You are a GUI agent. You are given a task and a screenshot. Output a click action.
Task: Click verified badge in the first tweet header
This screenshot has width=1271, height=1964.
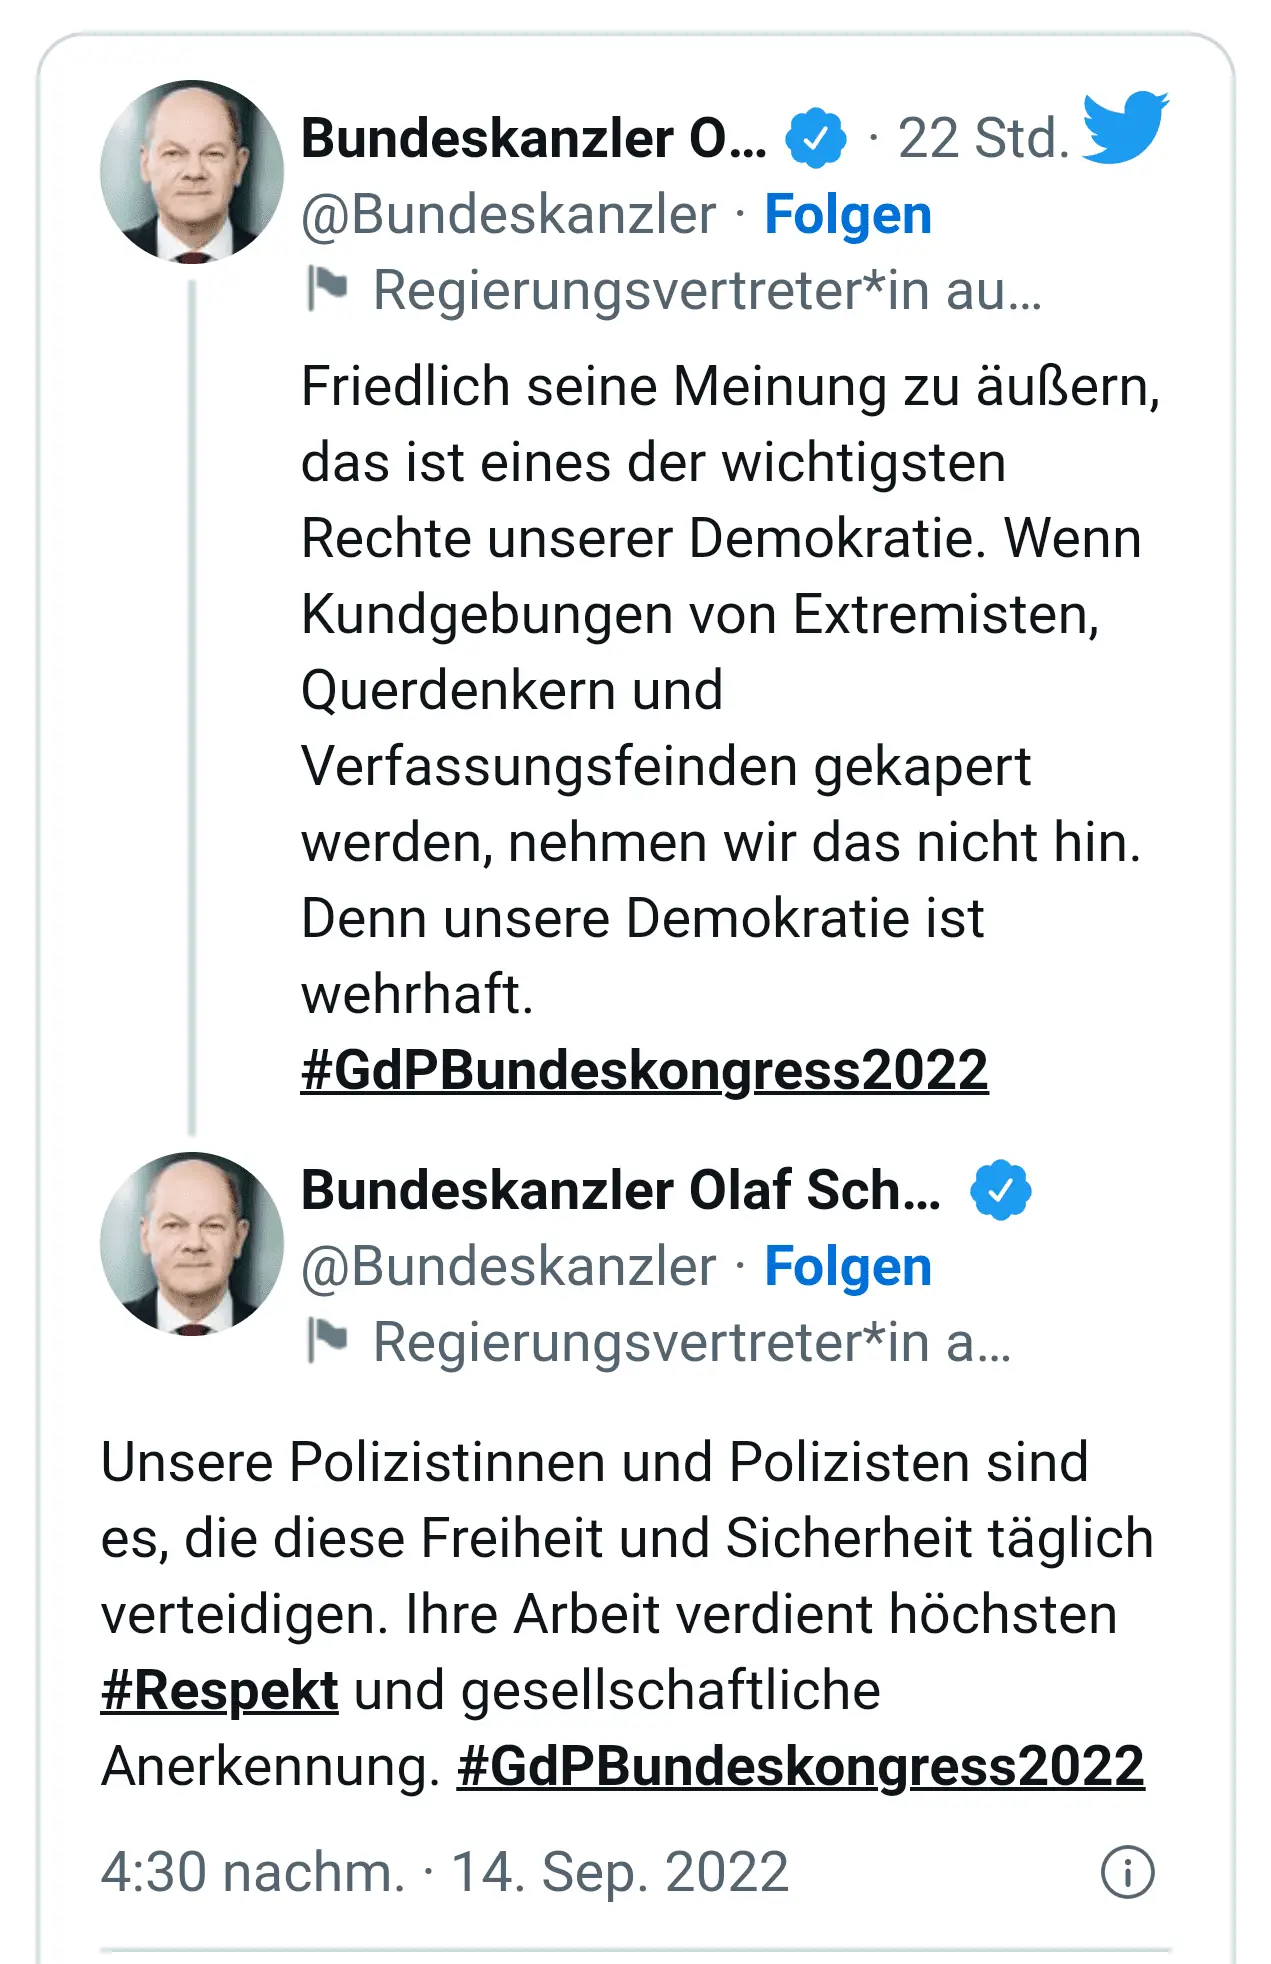click(815, 138)
